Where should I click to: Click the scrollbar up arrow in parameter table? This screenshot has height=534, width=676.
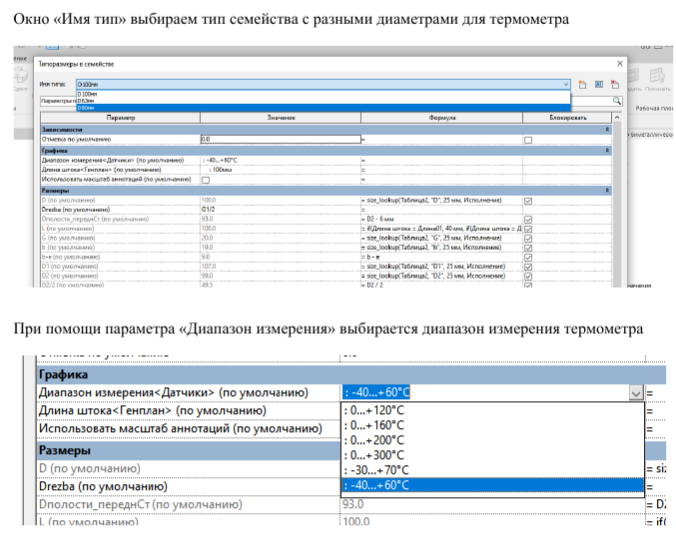tap(617, 118)
